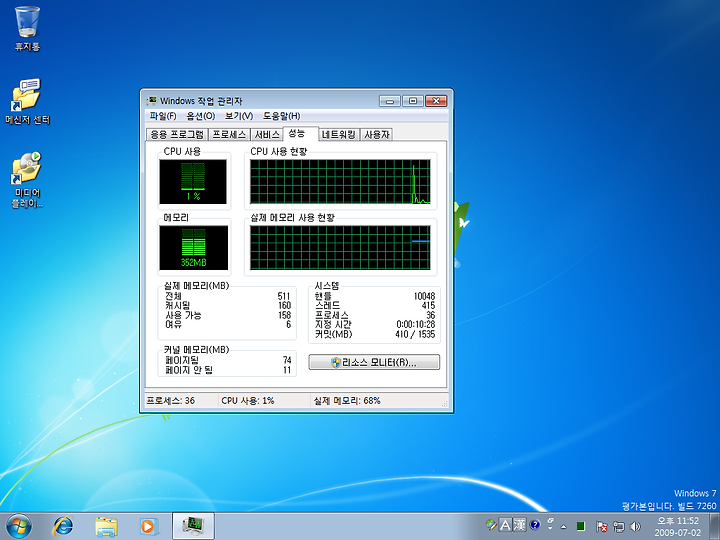720x540 pixels.
Task: Click the 스레드 count 415
Action: tap(428, 305)
